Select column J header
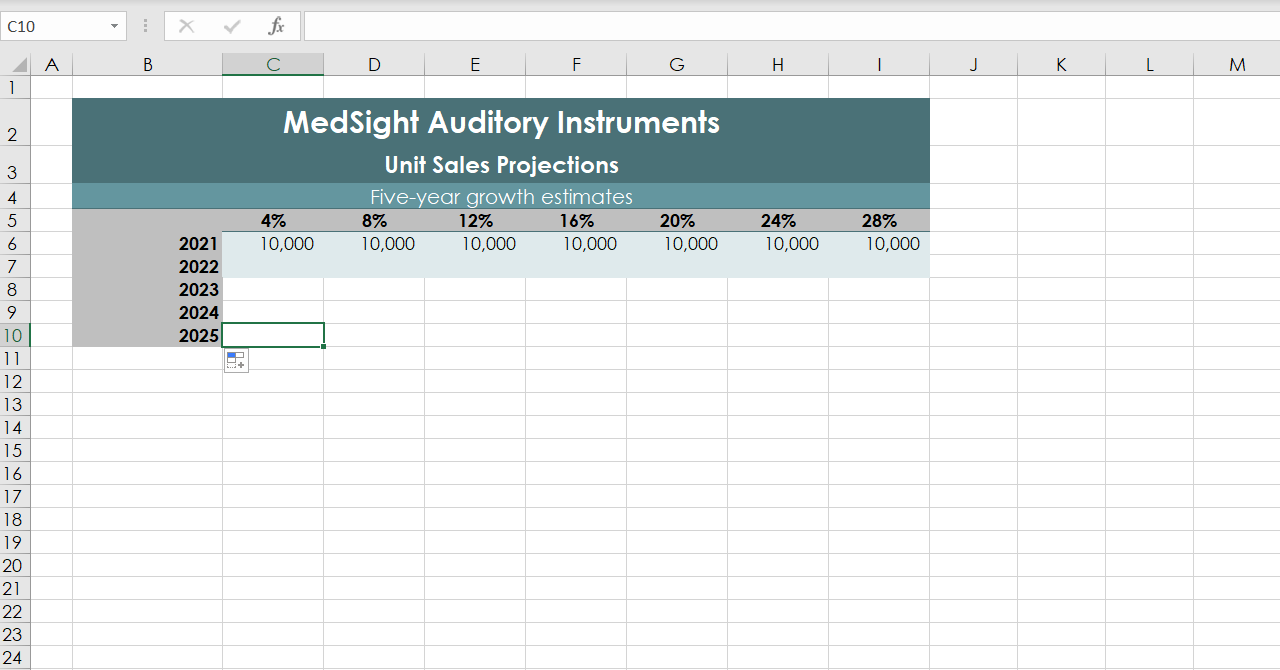 973,65
